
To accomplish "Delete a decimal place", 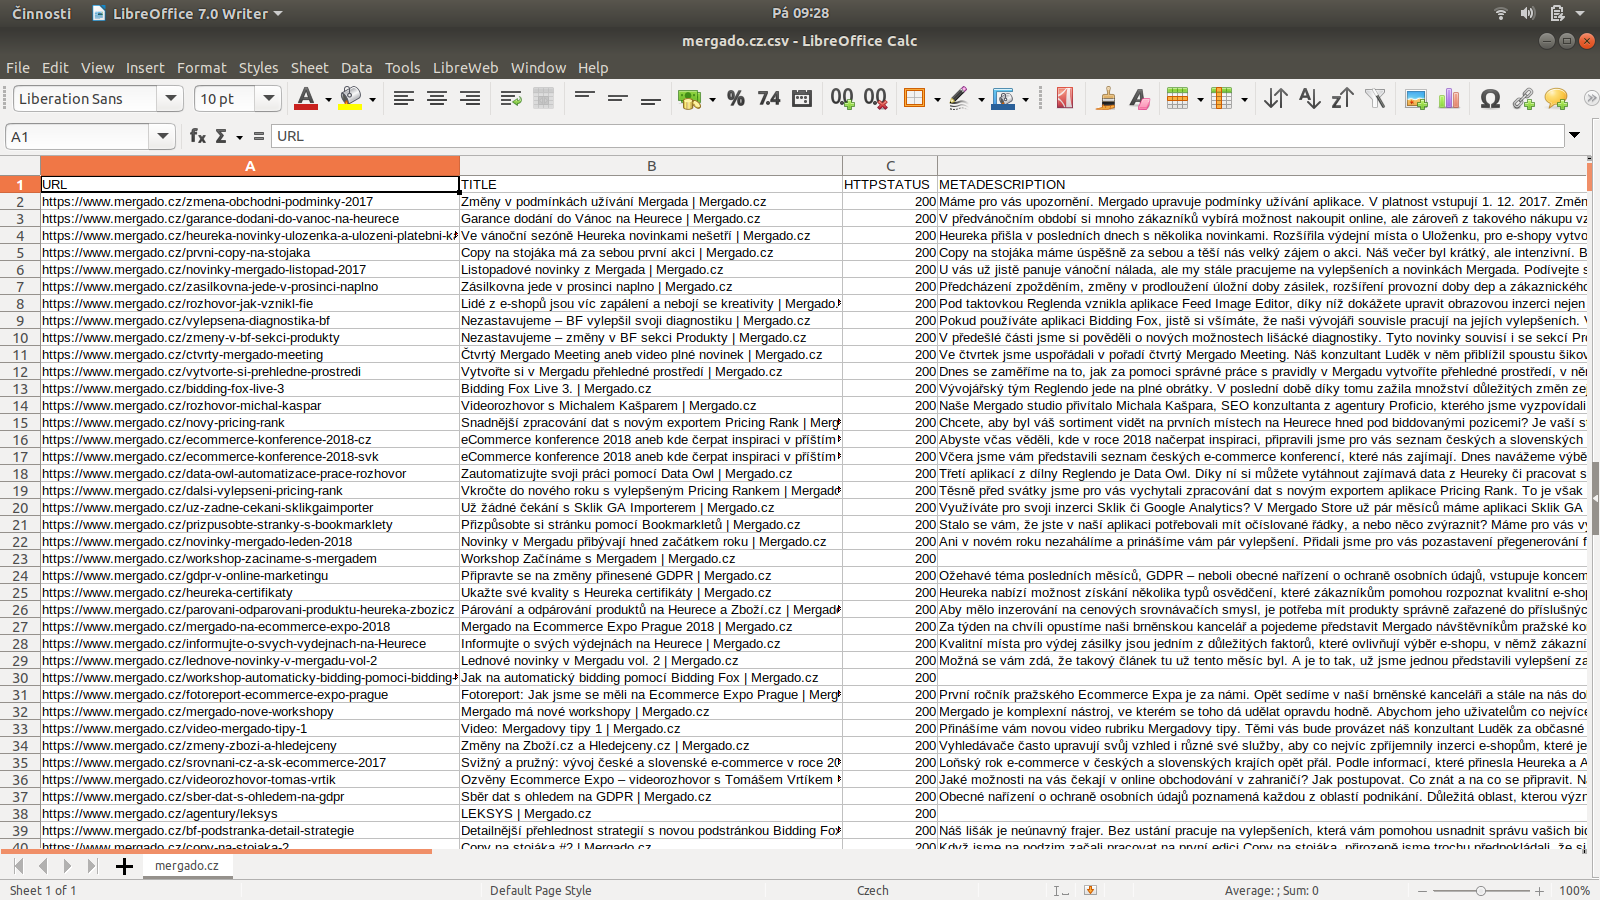I will (x=875, y=99).
